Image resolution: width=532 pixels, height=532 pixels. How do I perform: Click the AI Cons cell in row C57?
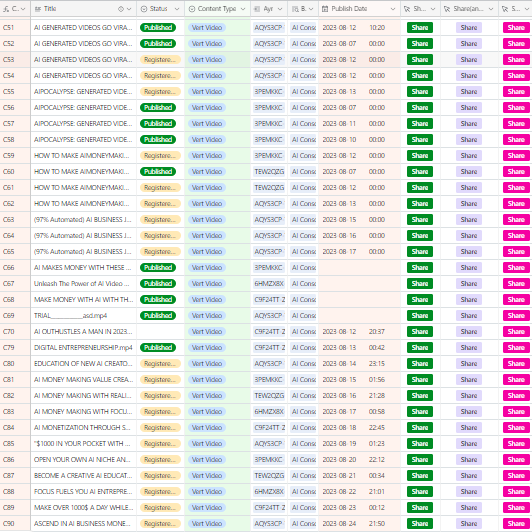[x=303, y=124]
